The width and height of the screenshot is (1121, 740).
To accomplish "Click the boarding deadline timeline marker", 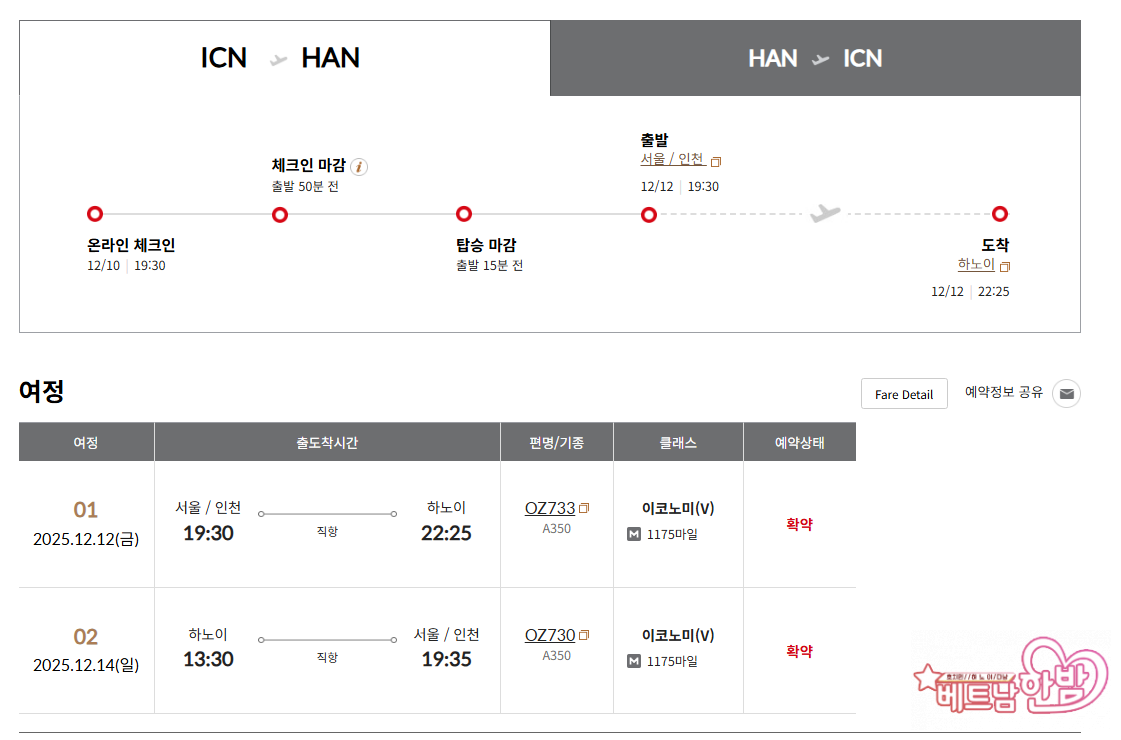I will (464, 214).
